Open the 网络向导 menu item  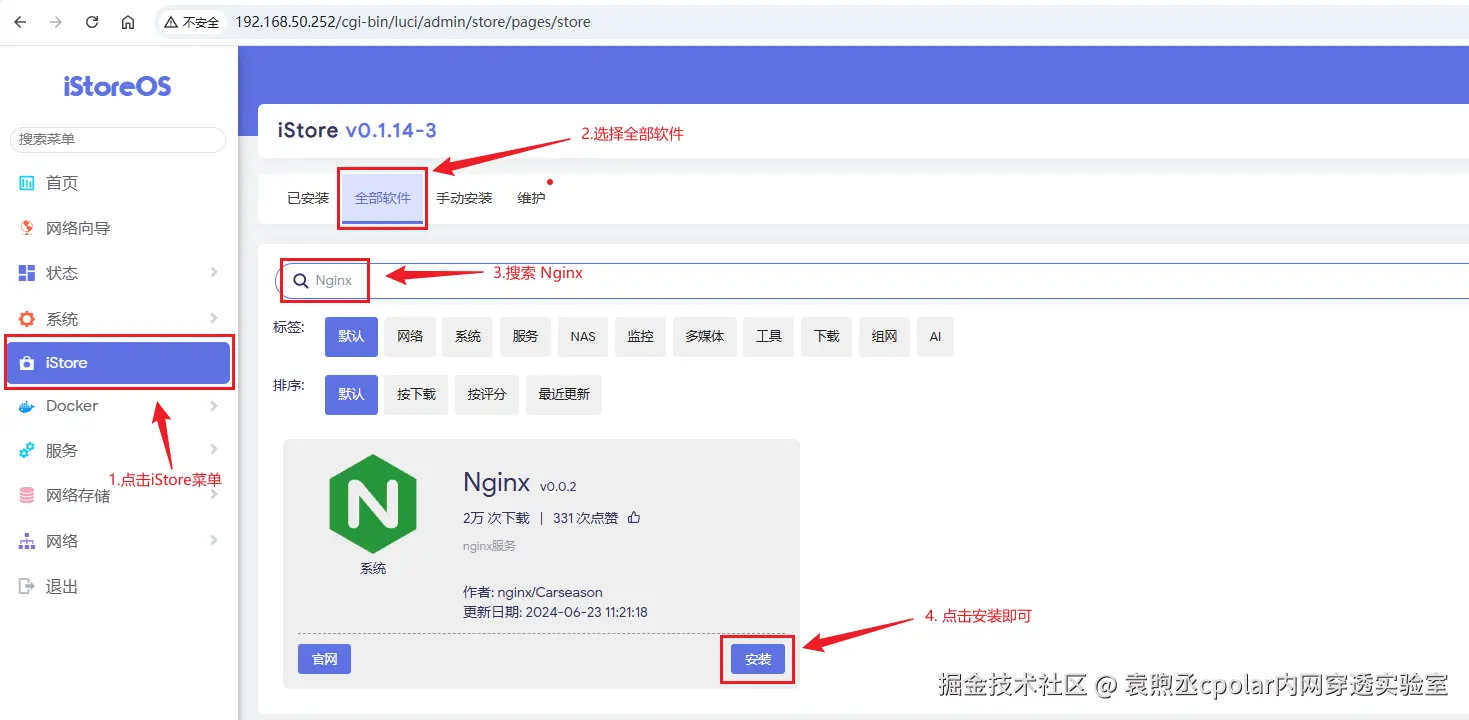click(118, 228)
